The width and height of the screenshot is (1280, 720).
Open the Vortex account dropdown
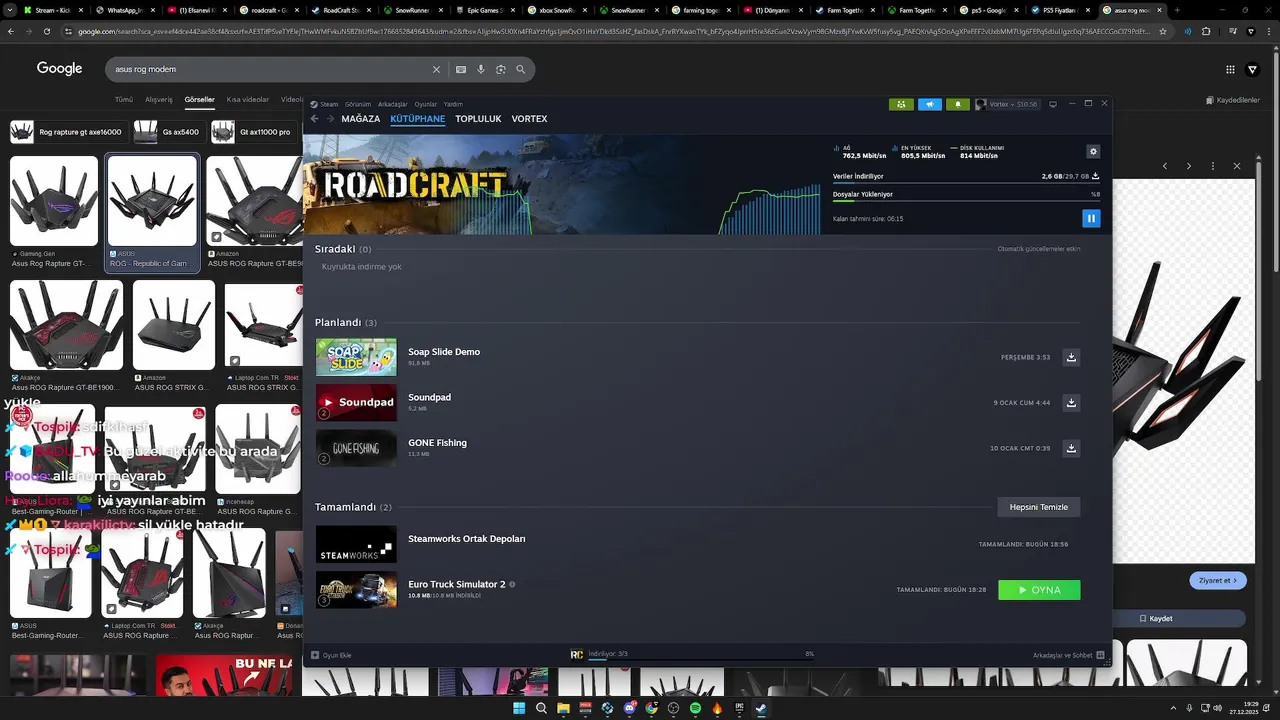point(1008,104)
